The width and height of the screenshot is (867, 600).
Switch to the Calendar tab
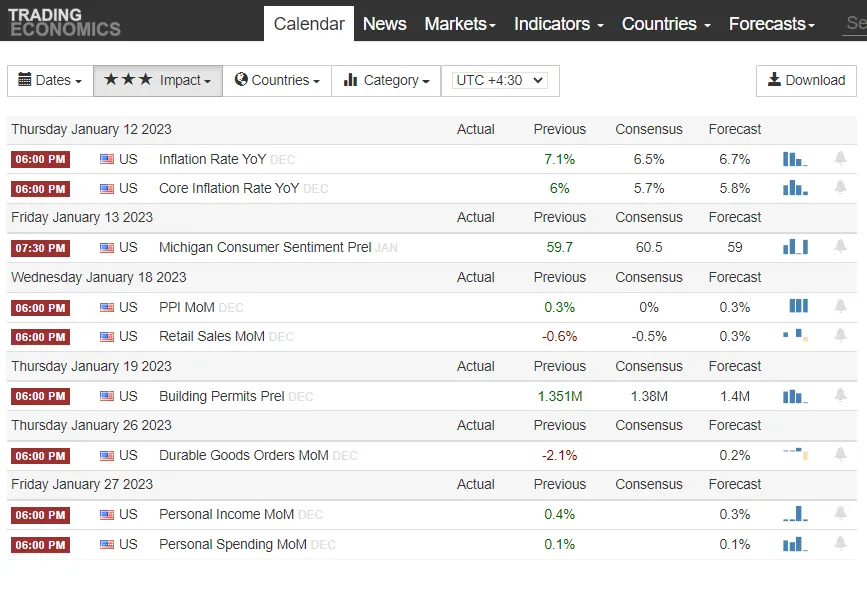point(309,24)
